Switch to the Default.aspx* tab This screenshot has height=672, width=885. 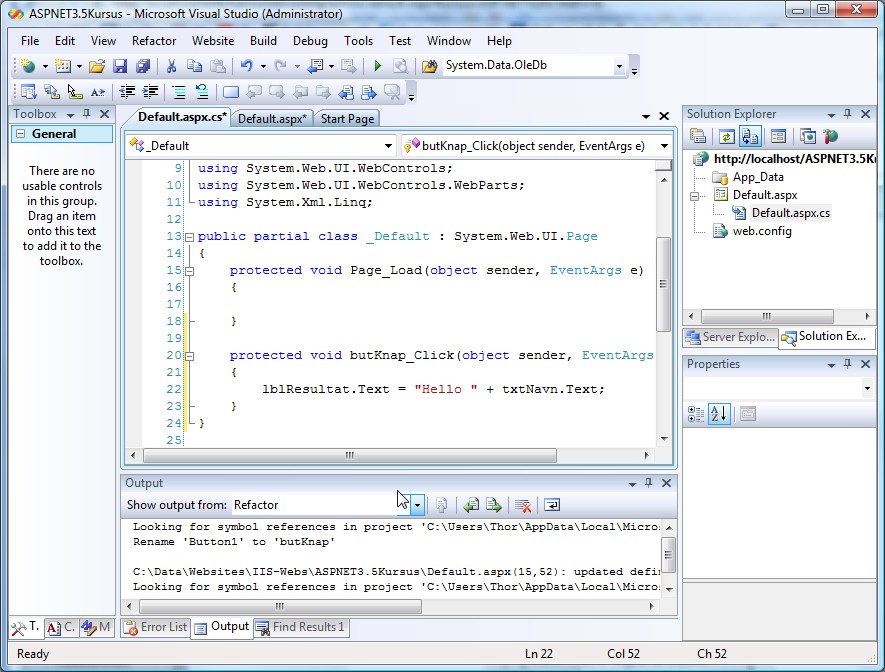pos(272,118)
